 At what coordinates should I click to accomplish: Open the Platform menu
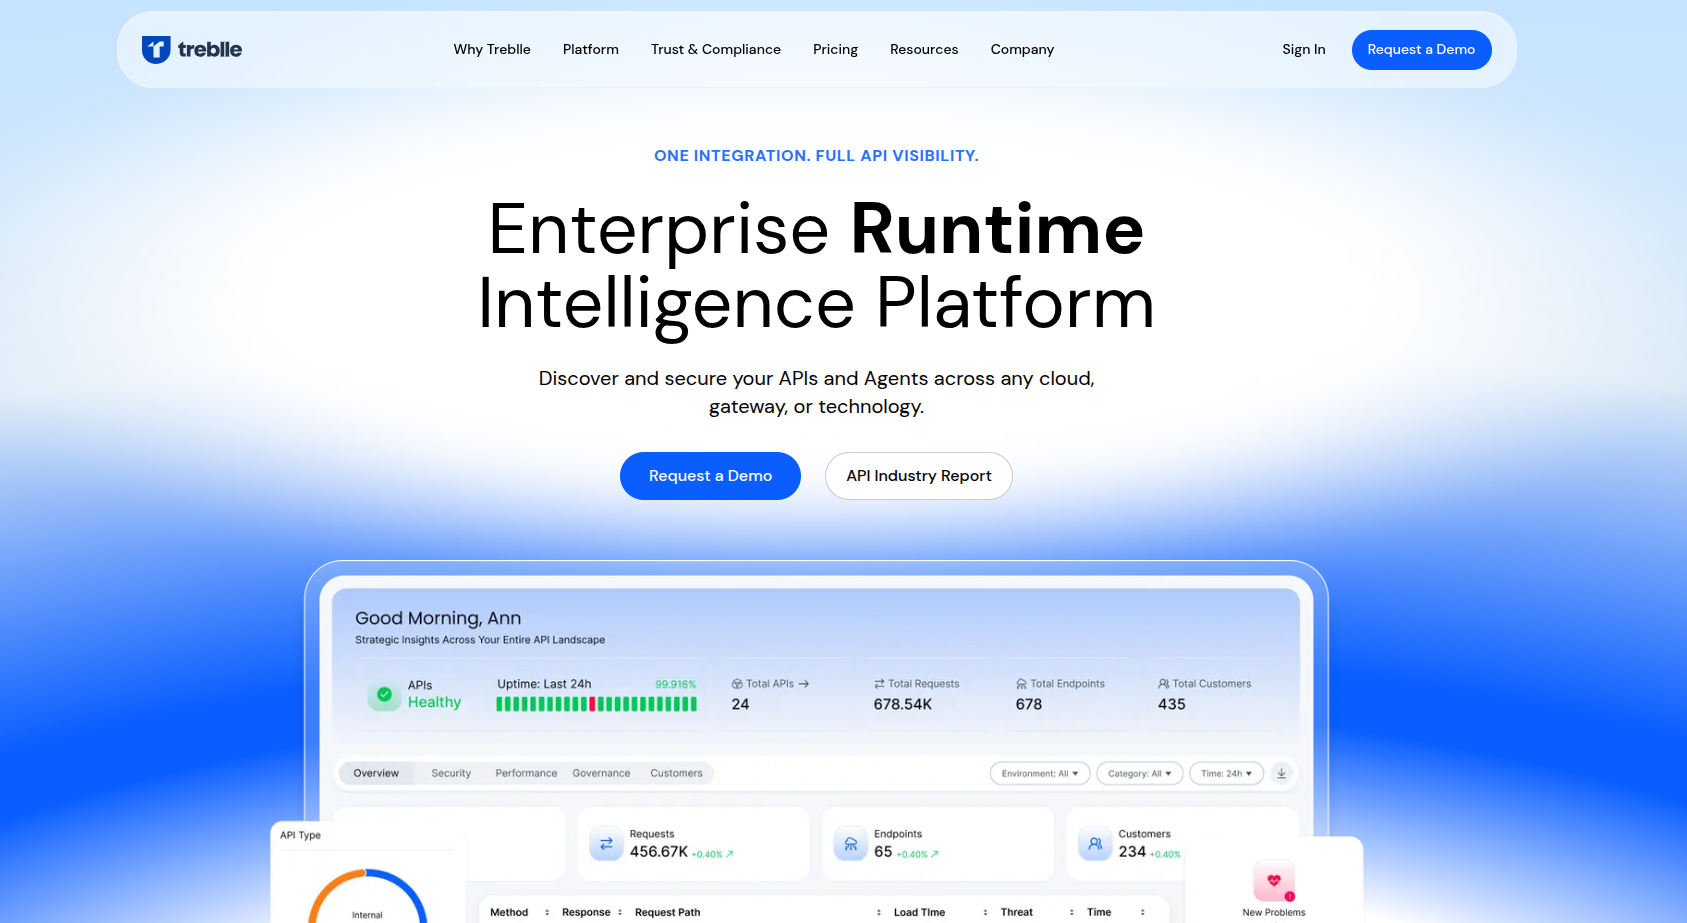[591, 49]
